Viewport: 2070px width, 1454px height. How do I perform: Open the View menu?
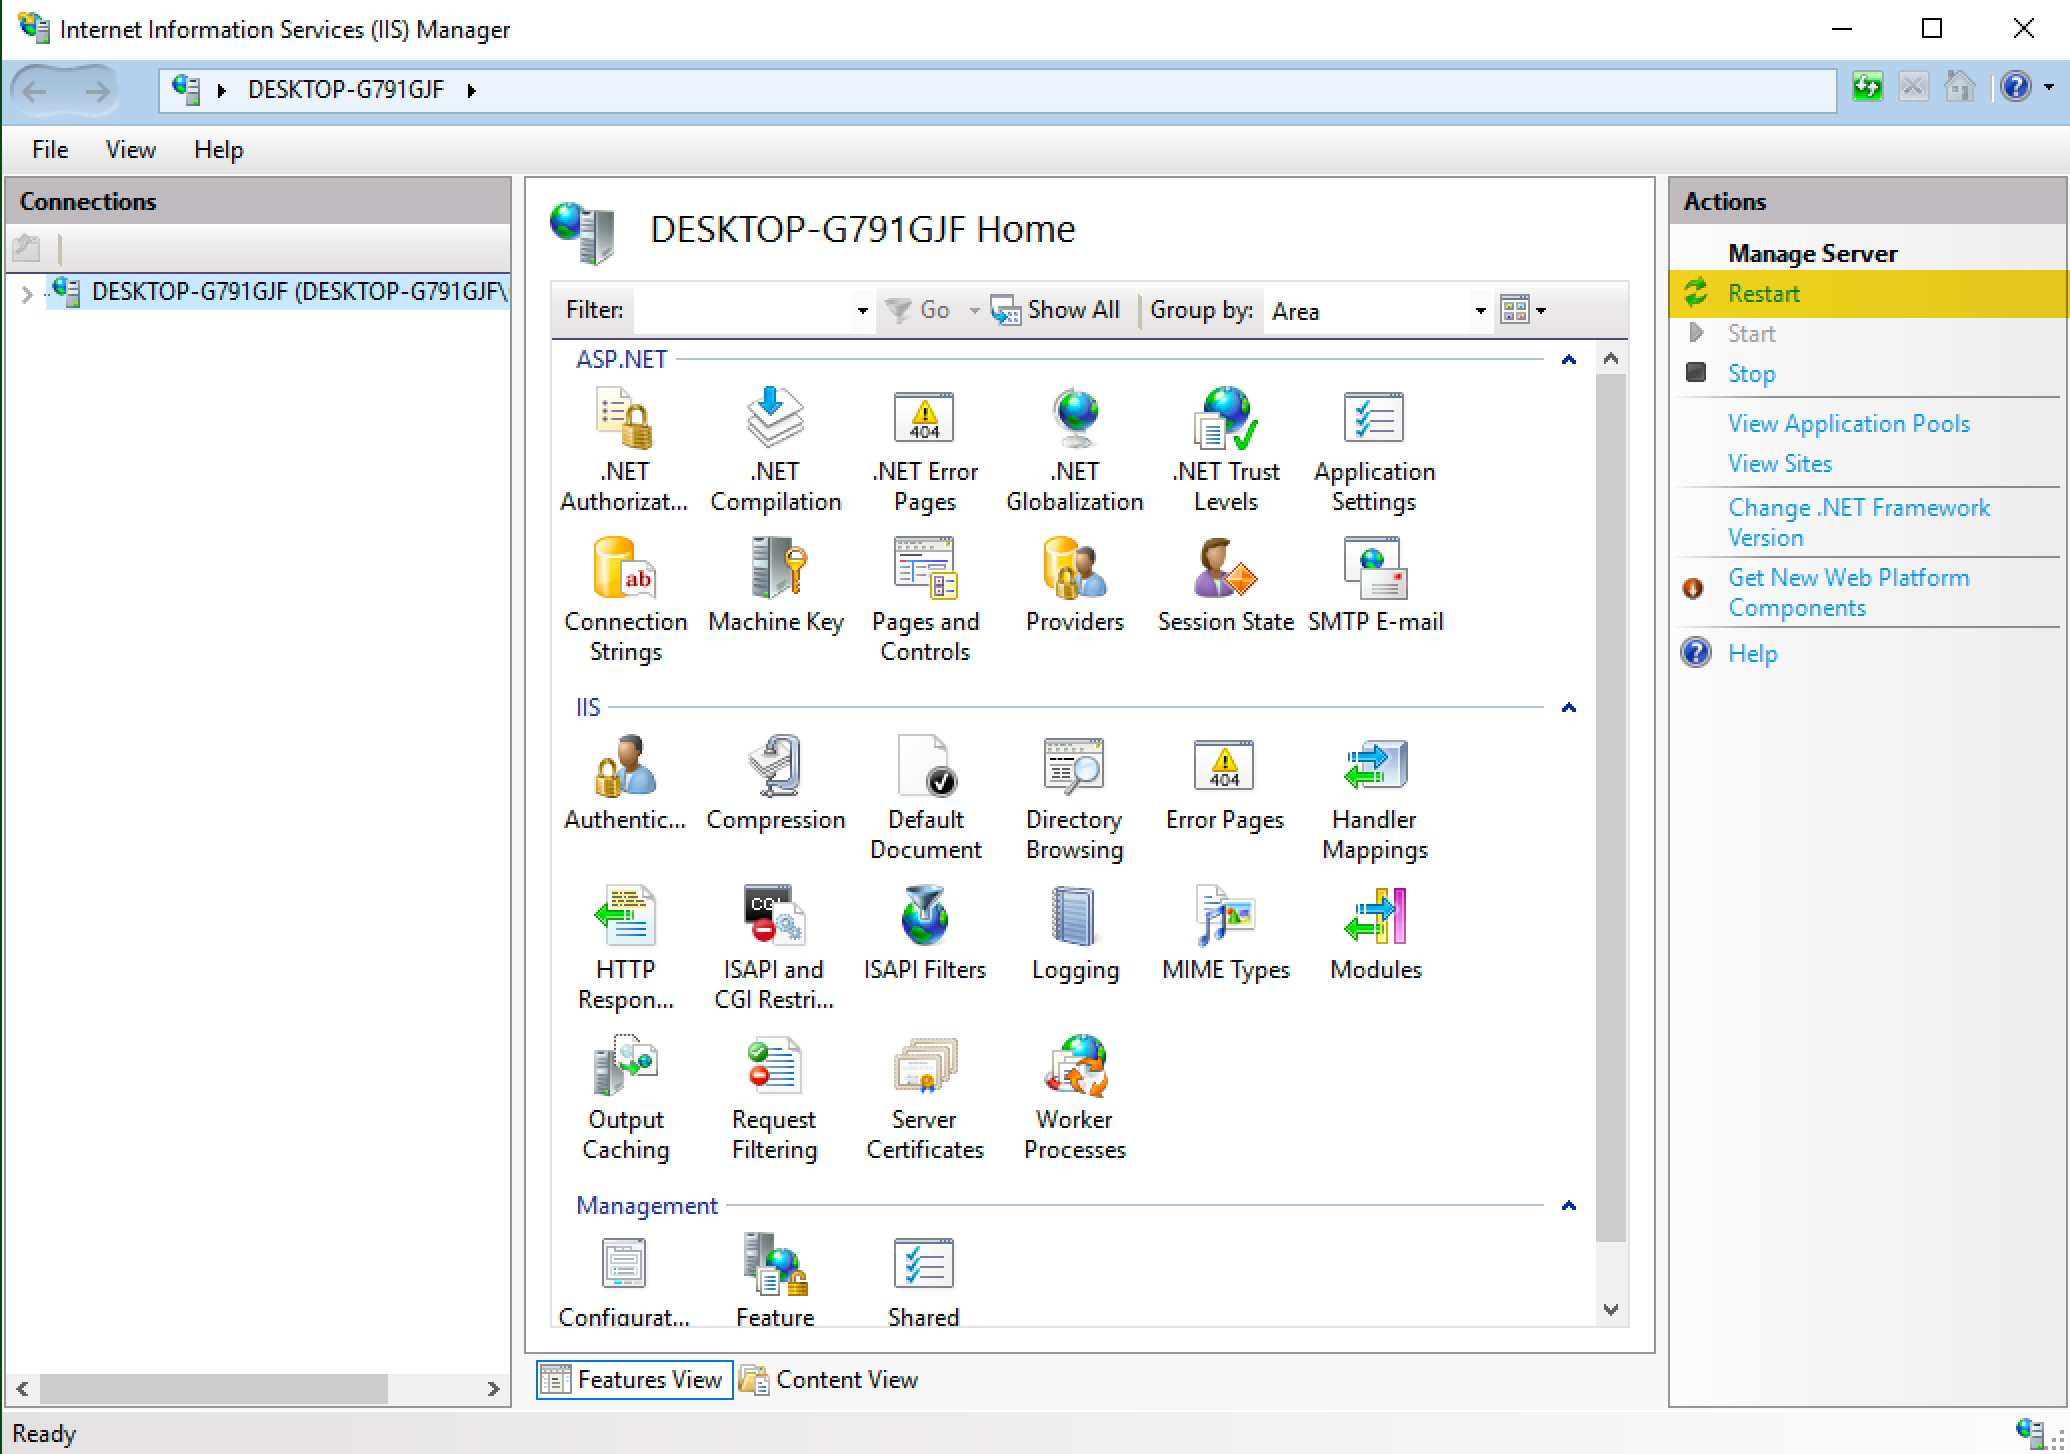131,150
